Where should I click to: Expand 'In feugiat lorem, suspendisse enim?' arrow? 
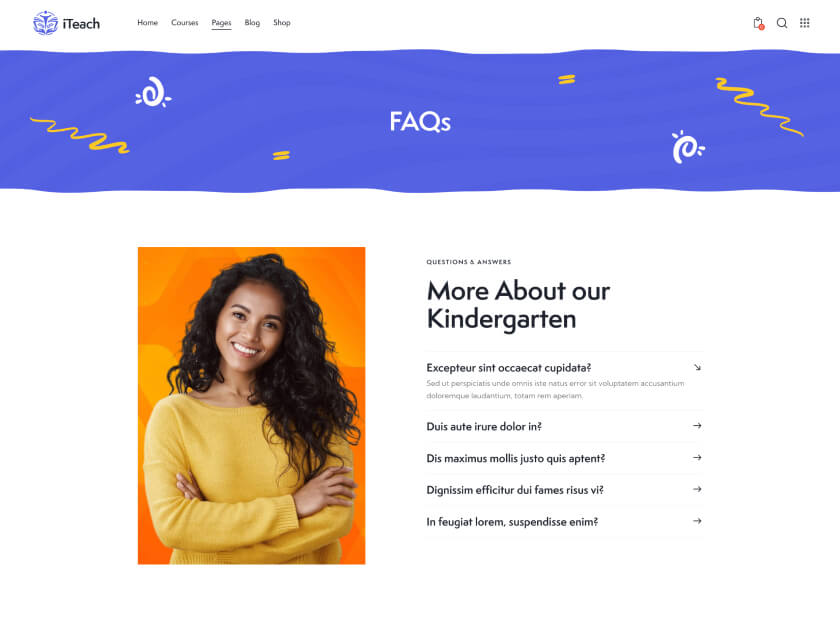pyautogui.click(x=697, y=520)
